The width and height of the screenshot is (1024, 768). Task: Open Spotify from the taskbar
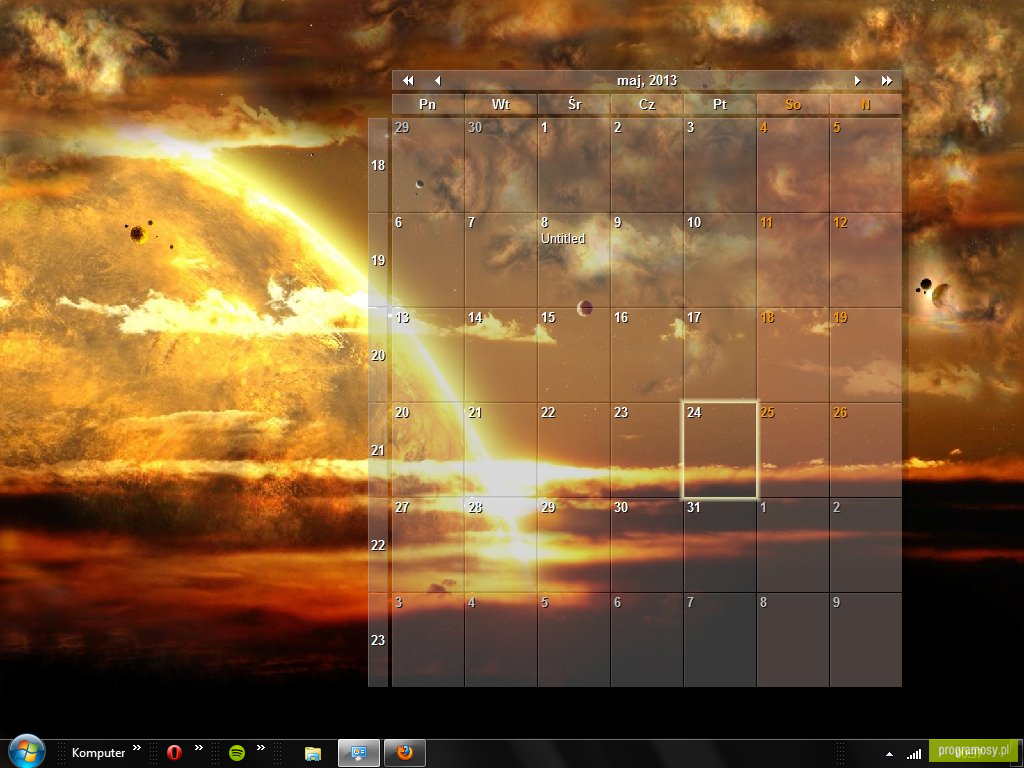pyautogui.click(x=236, y=753)
